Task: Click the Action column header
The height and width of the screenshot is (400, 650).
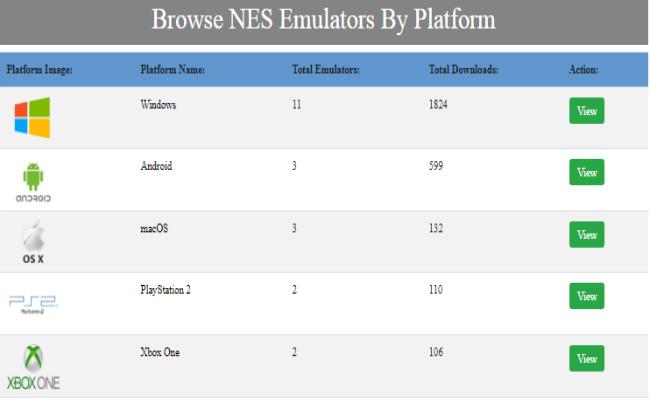Action: (x=584, y=69)
